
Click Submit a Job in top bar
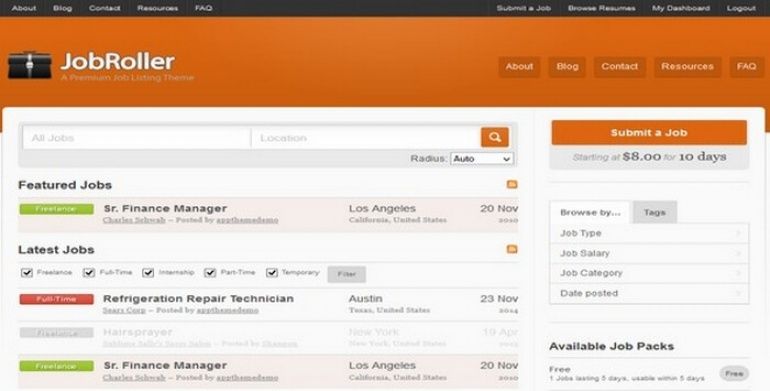tap(523, 8)
